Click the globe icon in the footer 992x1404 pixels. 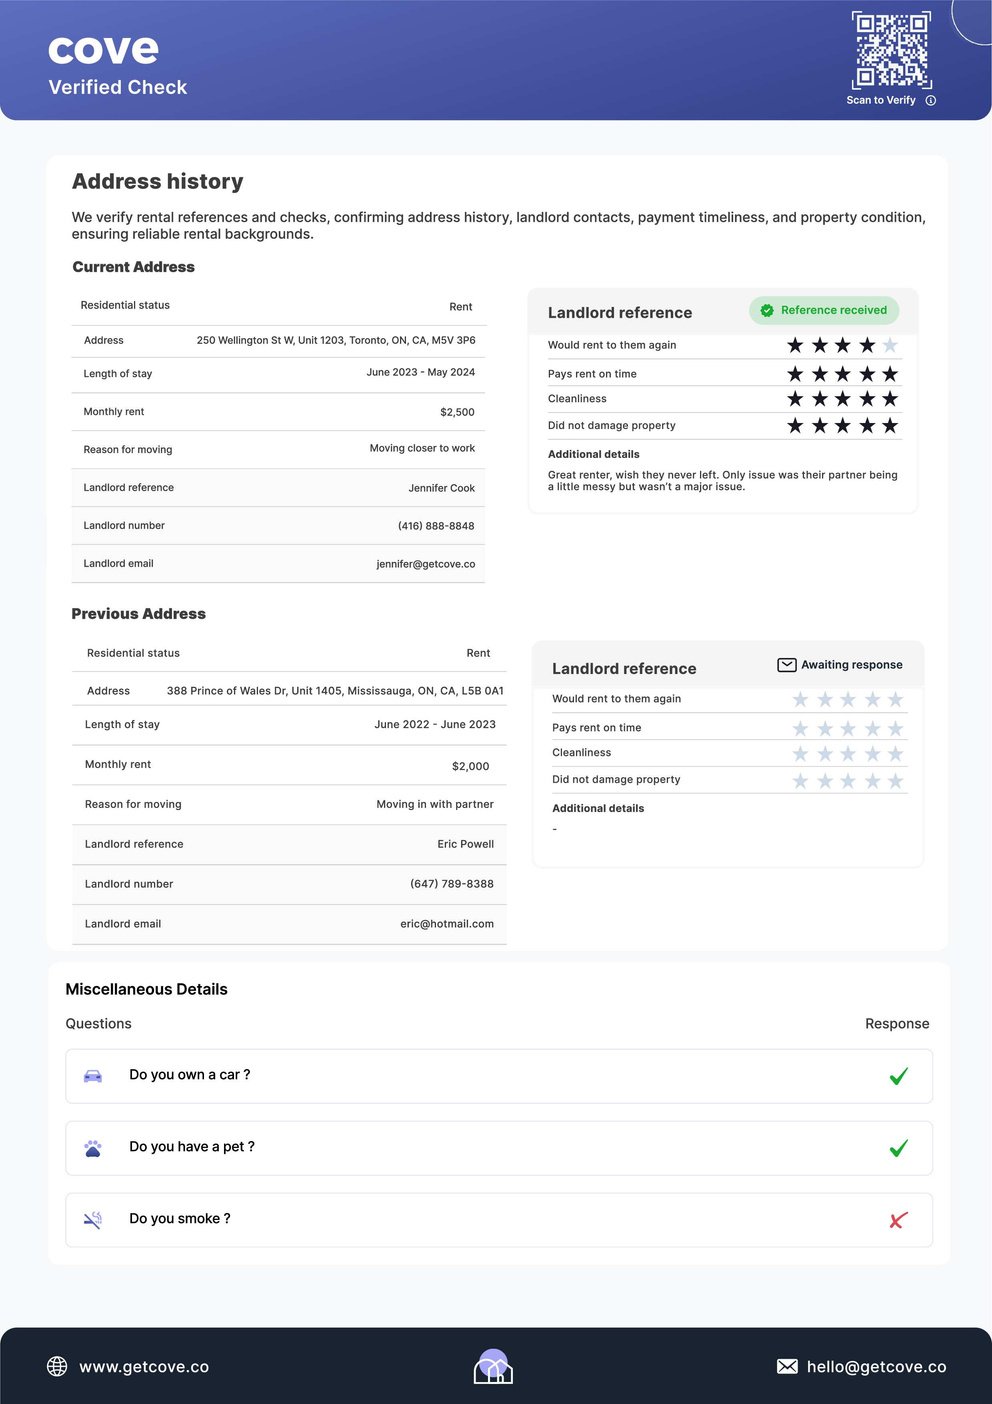click(57, 1366)
